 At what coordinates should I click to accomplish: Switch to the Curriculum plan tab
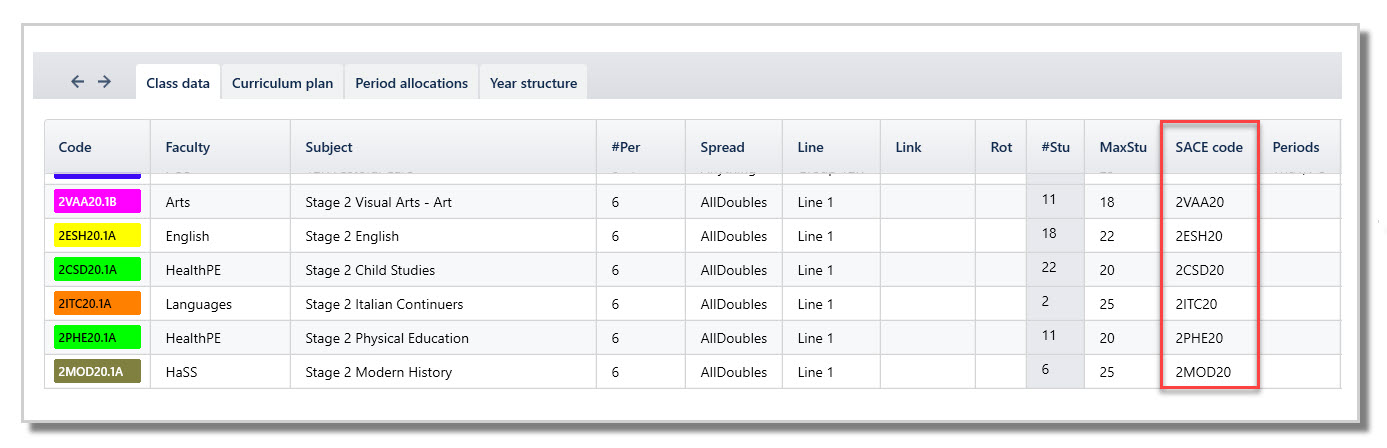tap(282, 83)
